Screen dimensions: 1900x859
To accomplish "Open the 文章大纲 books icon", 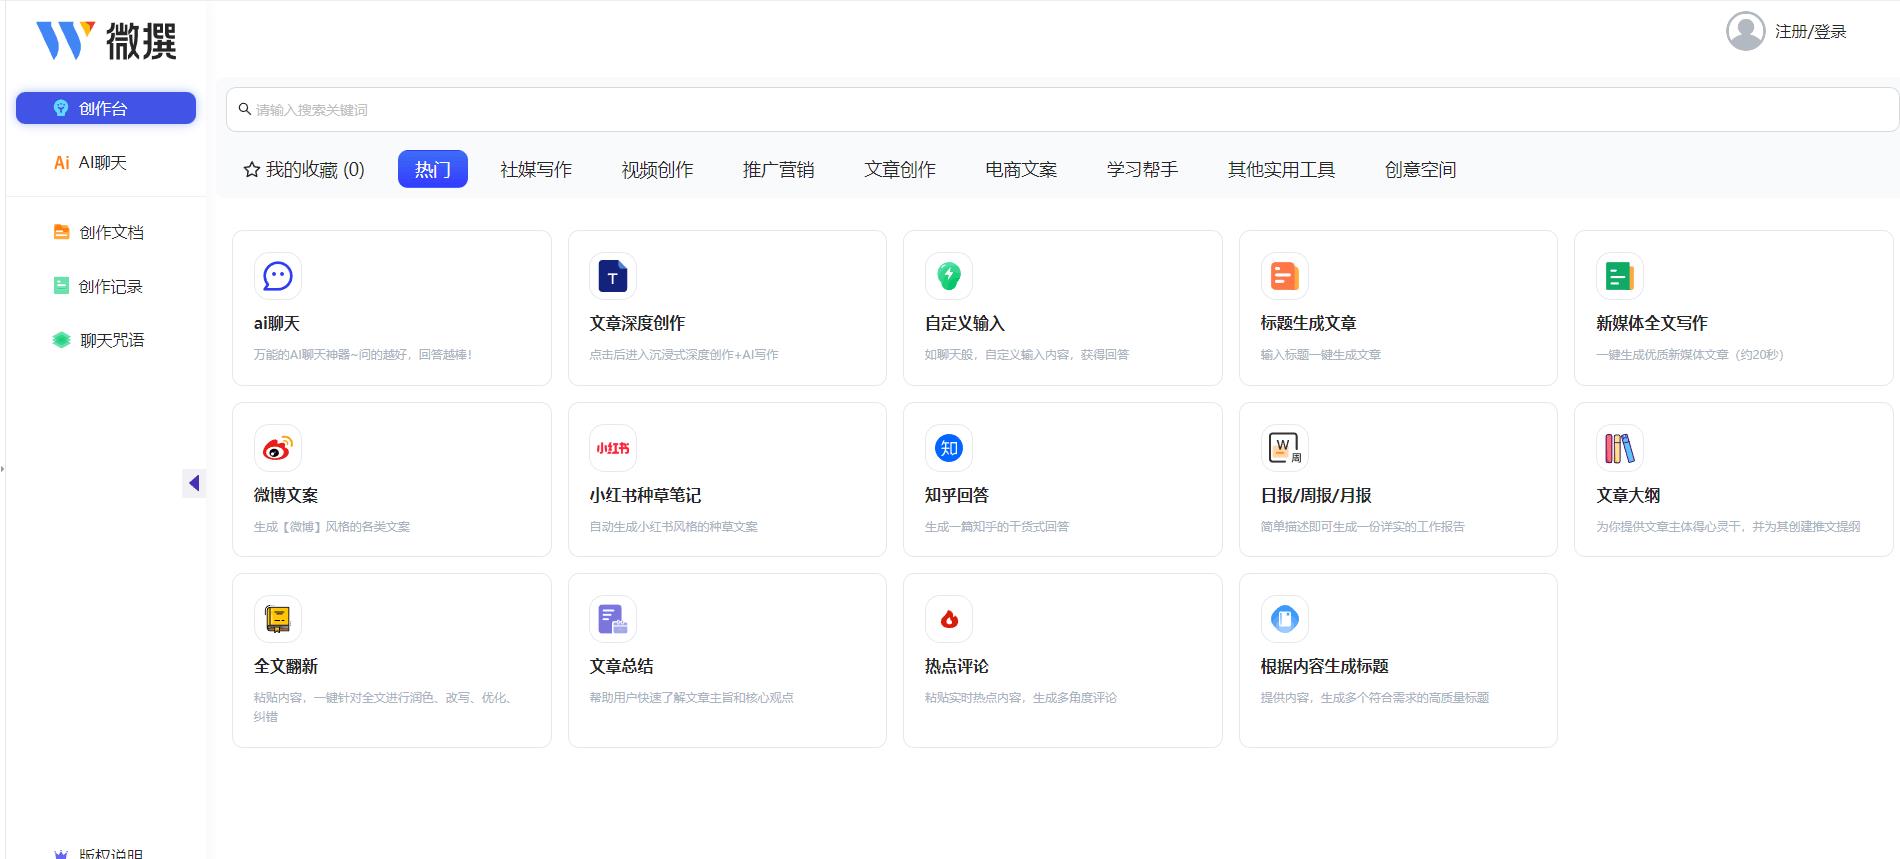I will tap(1619, 448).
